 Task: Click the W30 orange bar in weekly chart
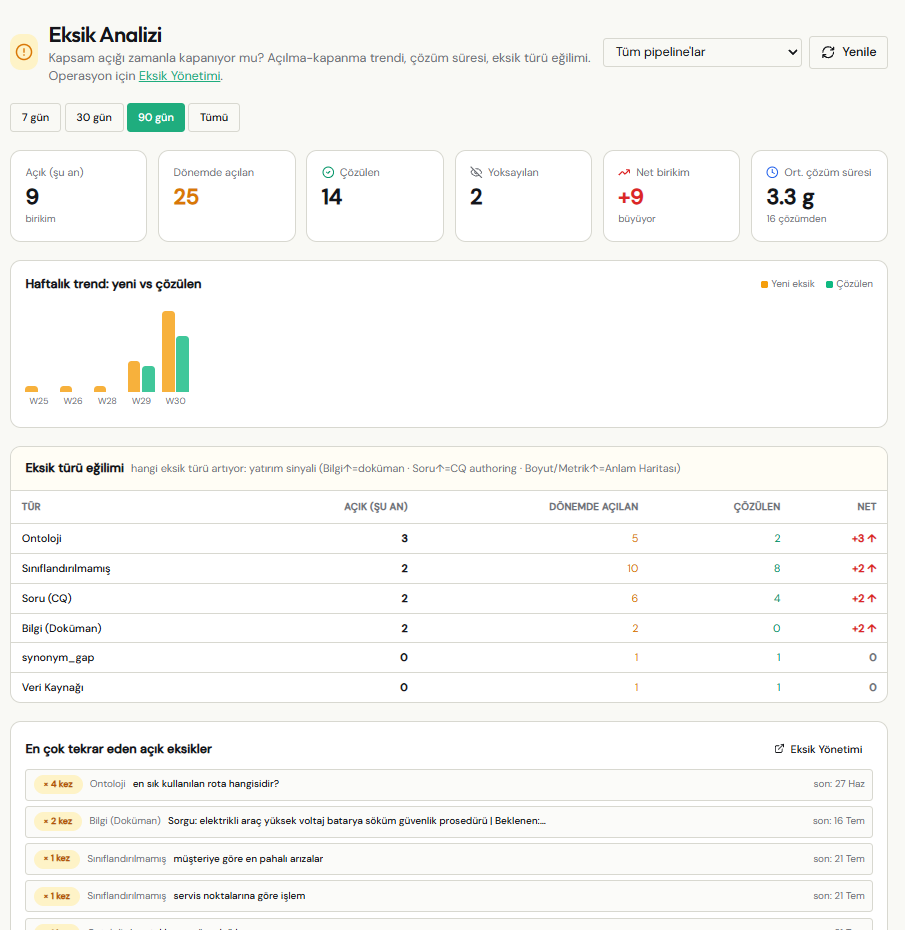coord(168,351)
